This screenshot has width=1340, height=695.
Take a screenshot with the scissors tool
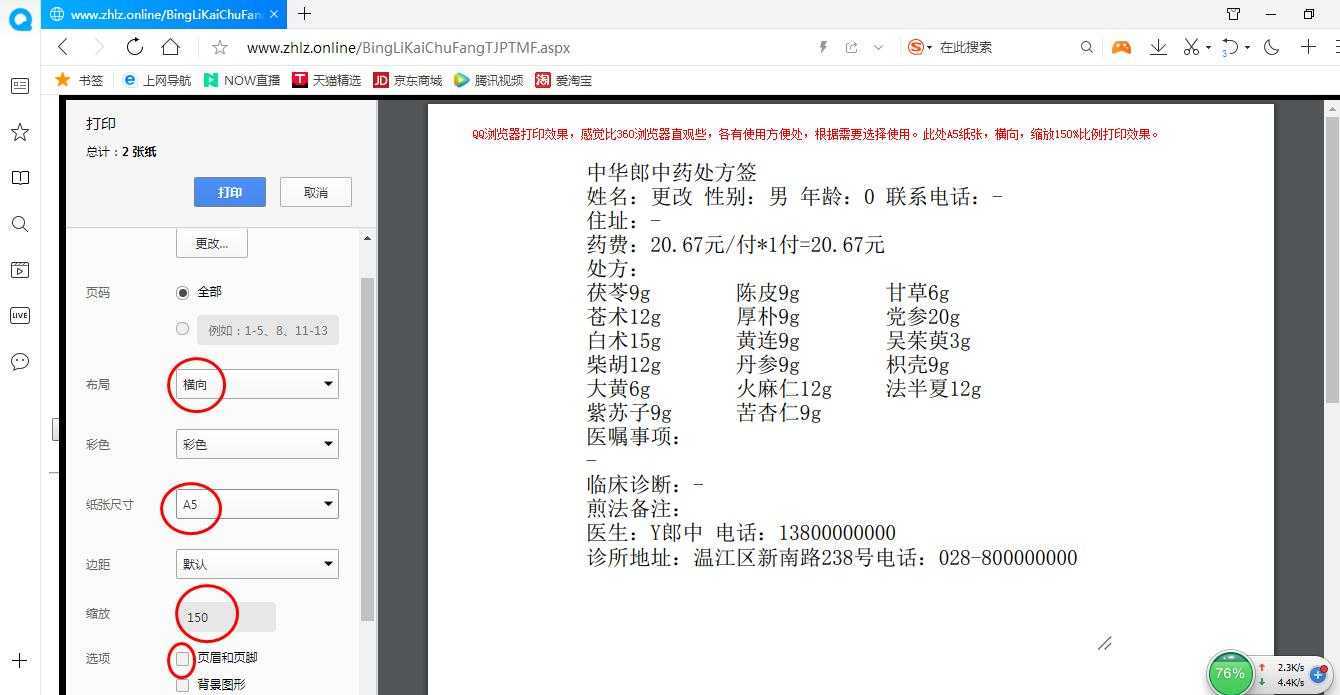(x=1192, y=47)
